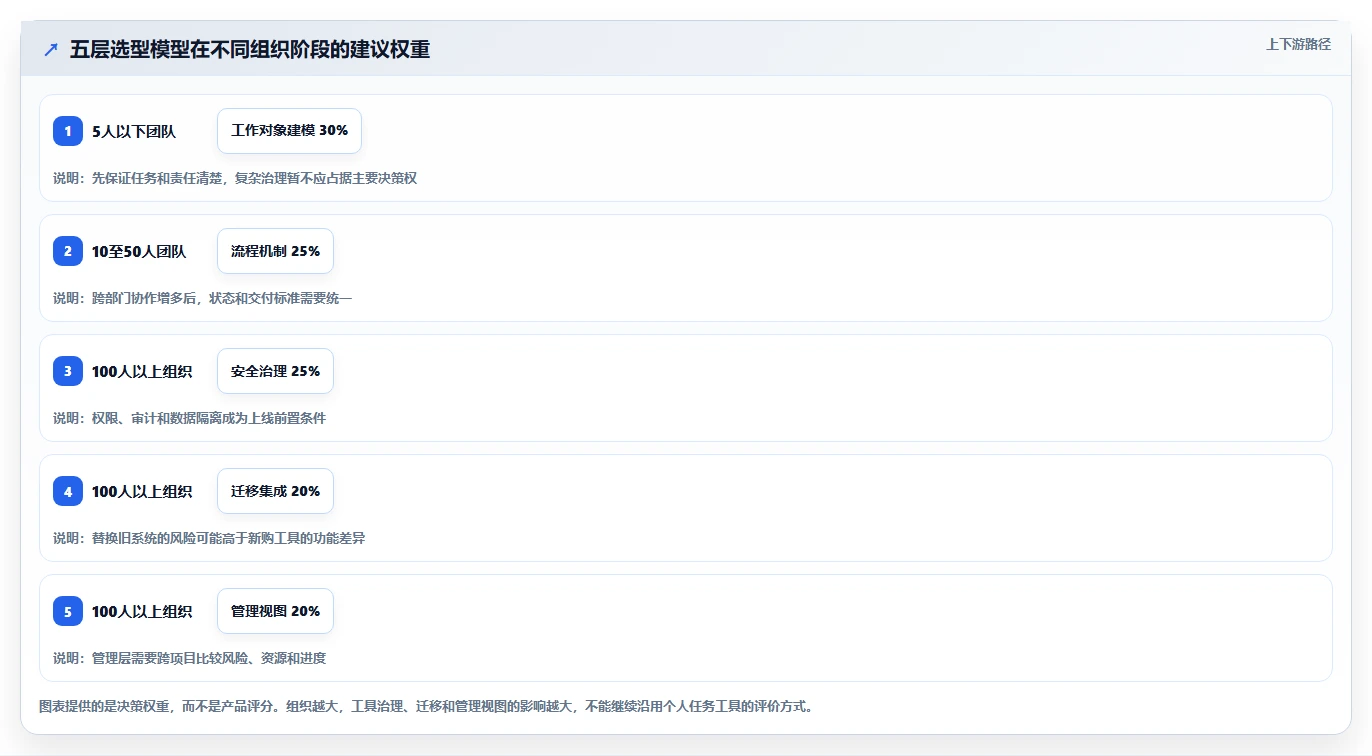Viewport: 1372px width, 756px height.
Task: Click the arrow icon beside the title
Action: point(51,49)
